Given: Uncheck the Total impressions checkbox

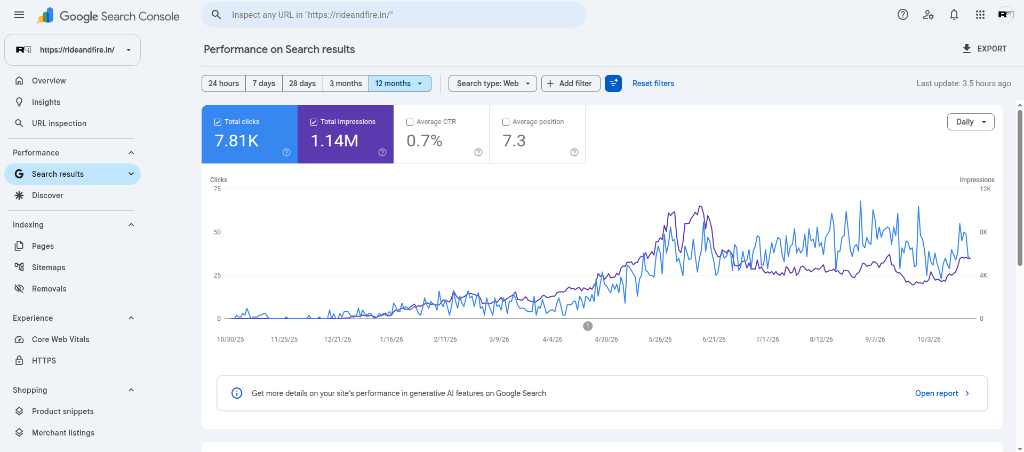Looking at the screenshot, I should click(313, 122).
